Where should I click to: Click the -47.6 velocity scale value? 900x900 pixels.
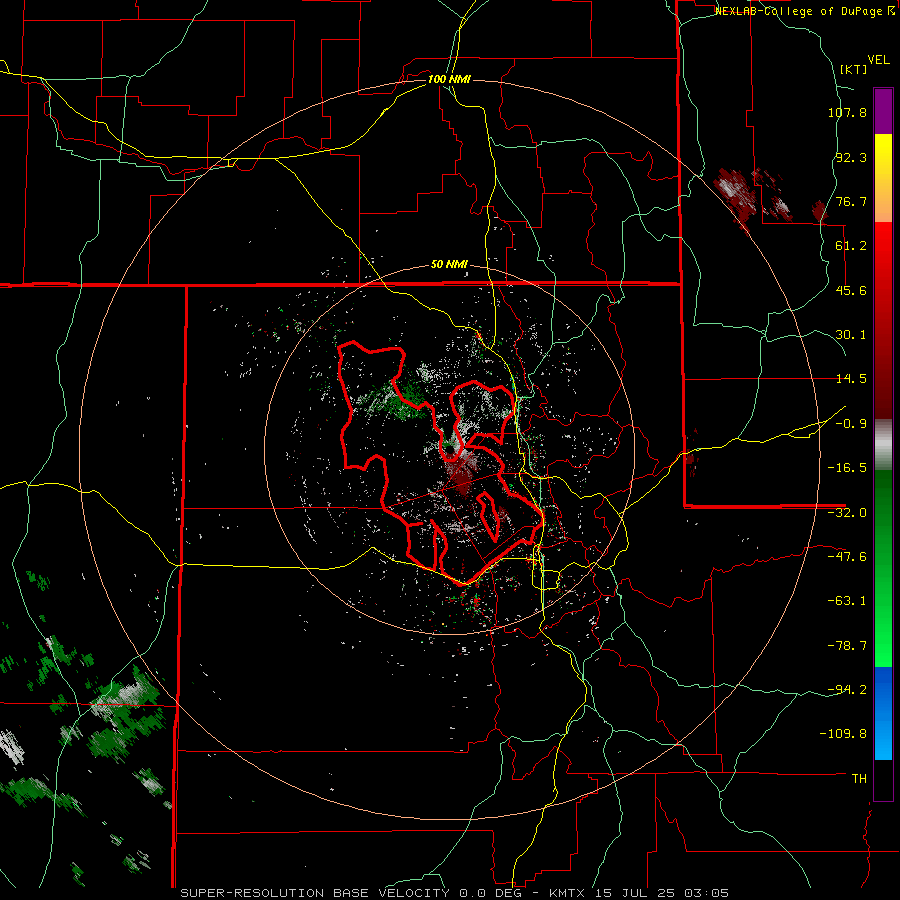point(847,557)
